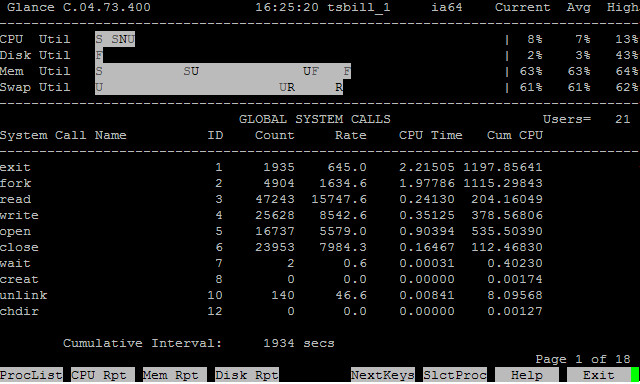The image size is (640, 384).
Task: Click the read rate value 15747.6
Action: (339, 199)
